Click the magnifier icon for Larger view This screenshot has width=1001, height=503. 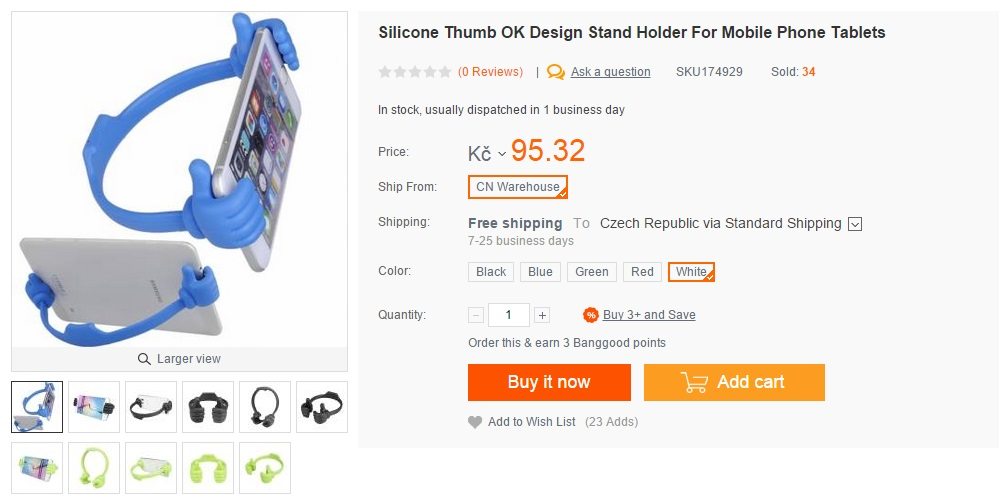pos(145,359)
